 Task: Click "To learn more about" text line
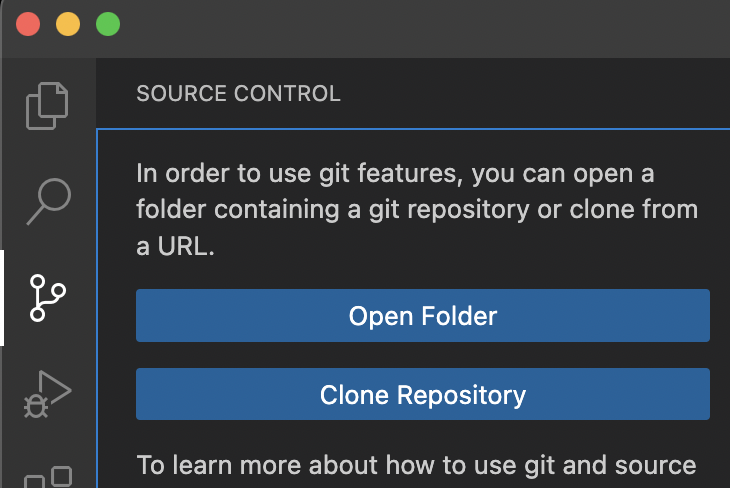click(416, 465)
